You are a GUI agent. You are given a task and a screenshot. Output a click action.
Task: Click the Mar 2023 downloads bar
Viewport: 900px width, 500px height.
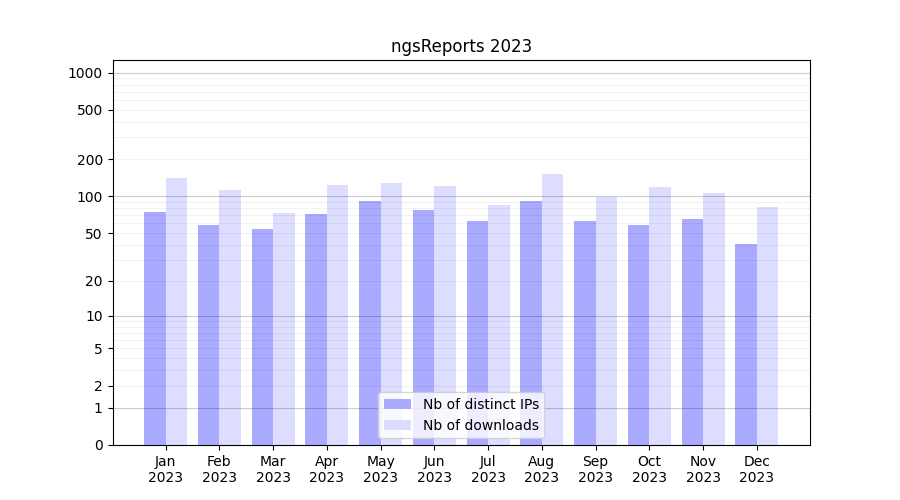click(284, 329)
